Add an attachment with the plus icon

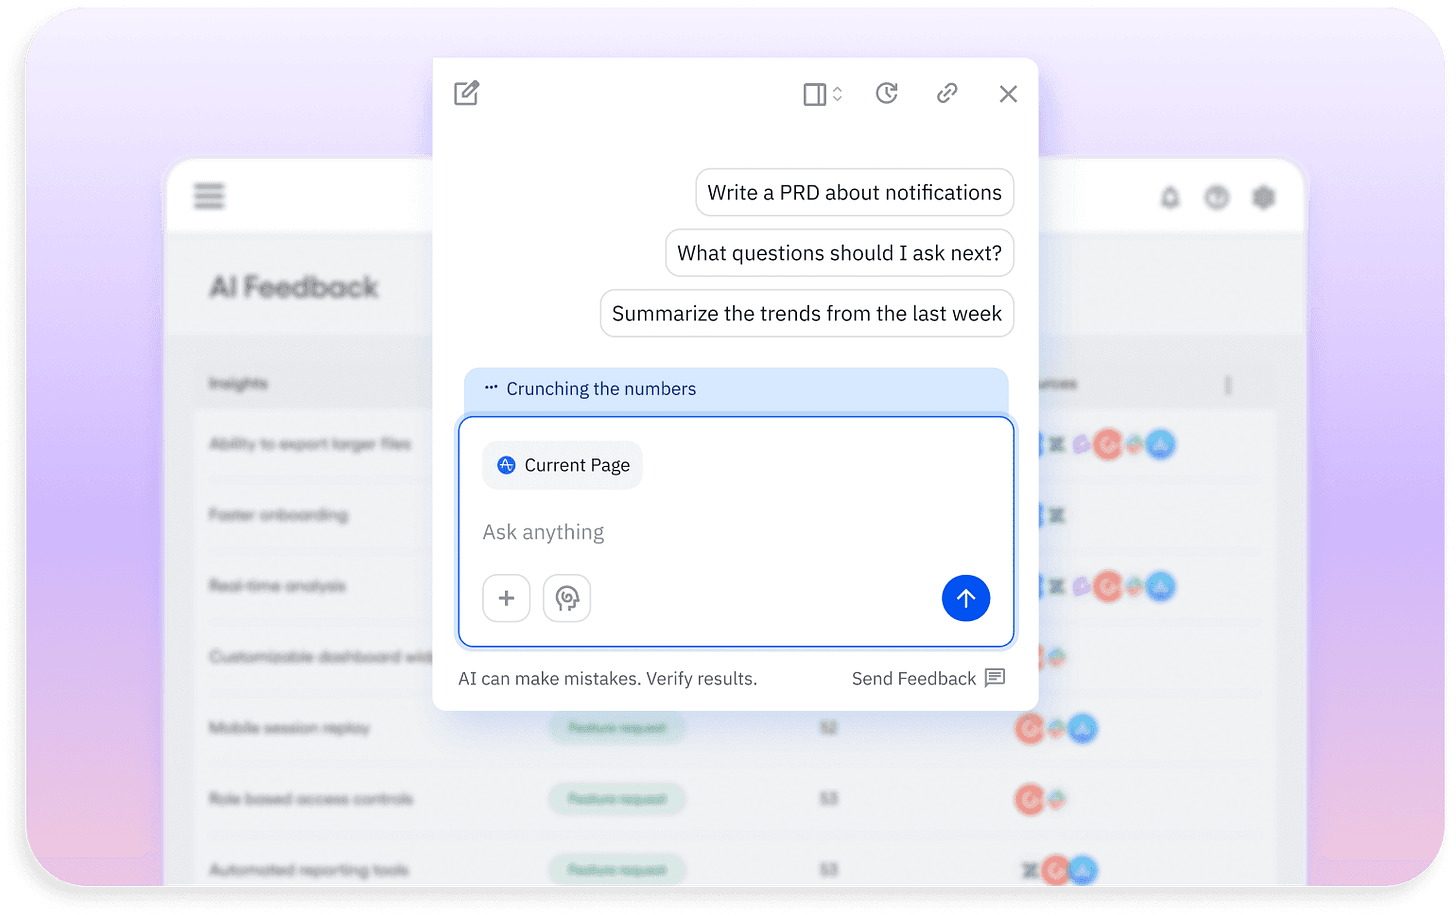click(506, 597)
